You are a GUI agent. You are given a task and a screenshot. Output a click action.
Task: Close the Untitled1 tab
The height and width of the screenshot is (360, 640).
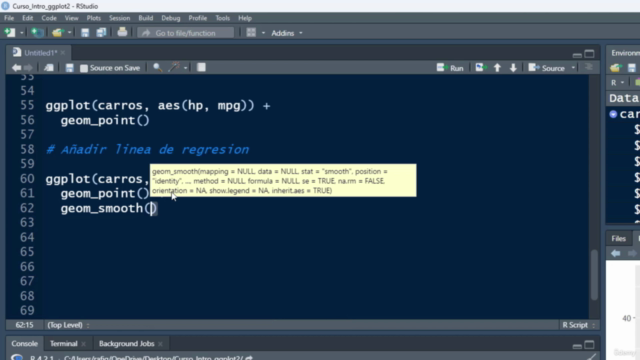(63, 53)
